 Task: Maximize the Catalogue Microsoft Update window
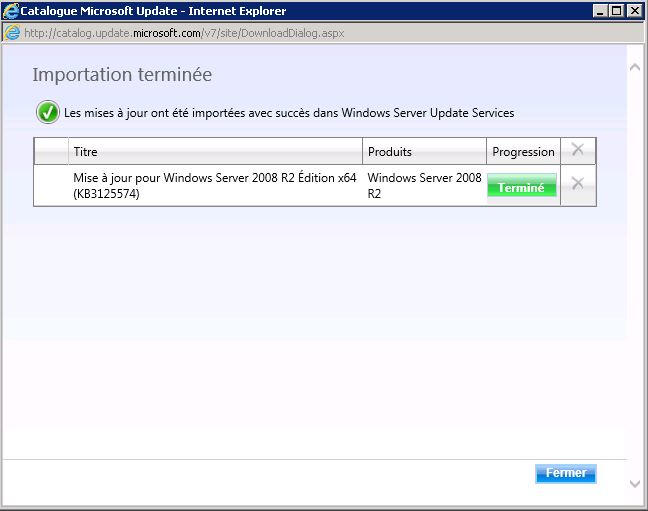(617, 11)
